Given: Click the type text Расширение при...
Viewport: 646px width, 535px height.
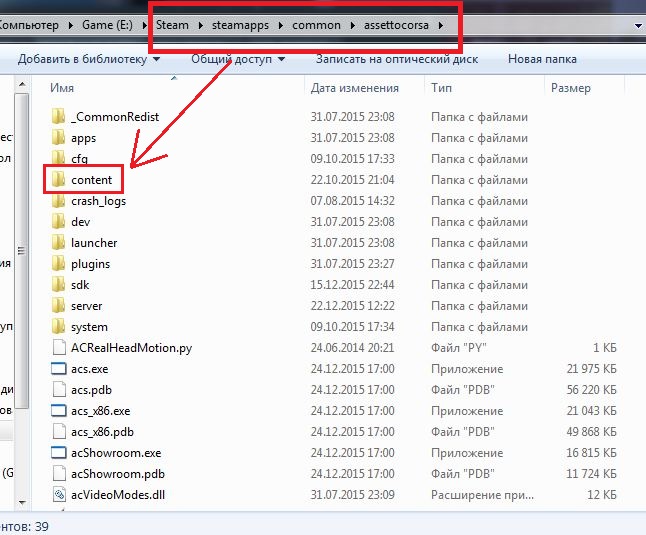Looking at the screenshot, I should point(482,495).
